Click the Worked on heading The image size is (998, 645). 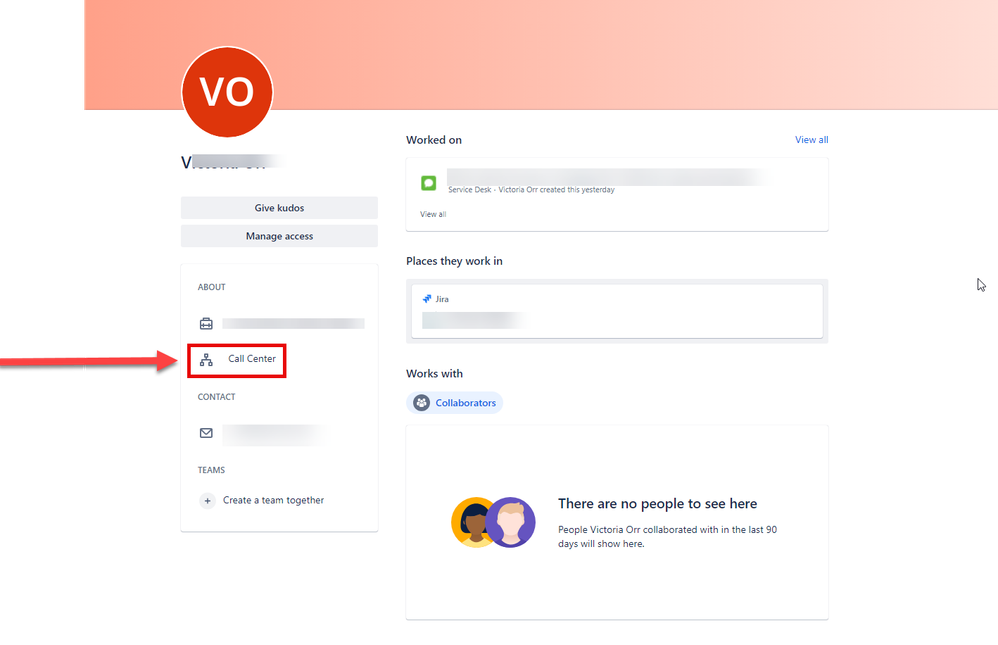(434, 140)
